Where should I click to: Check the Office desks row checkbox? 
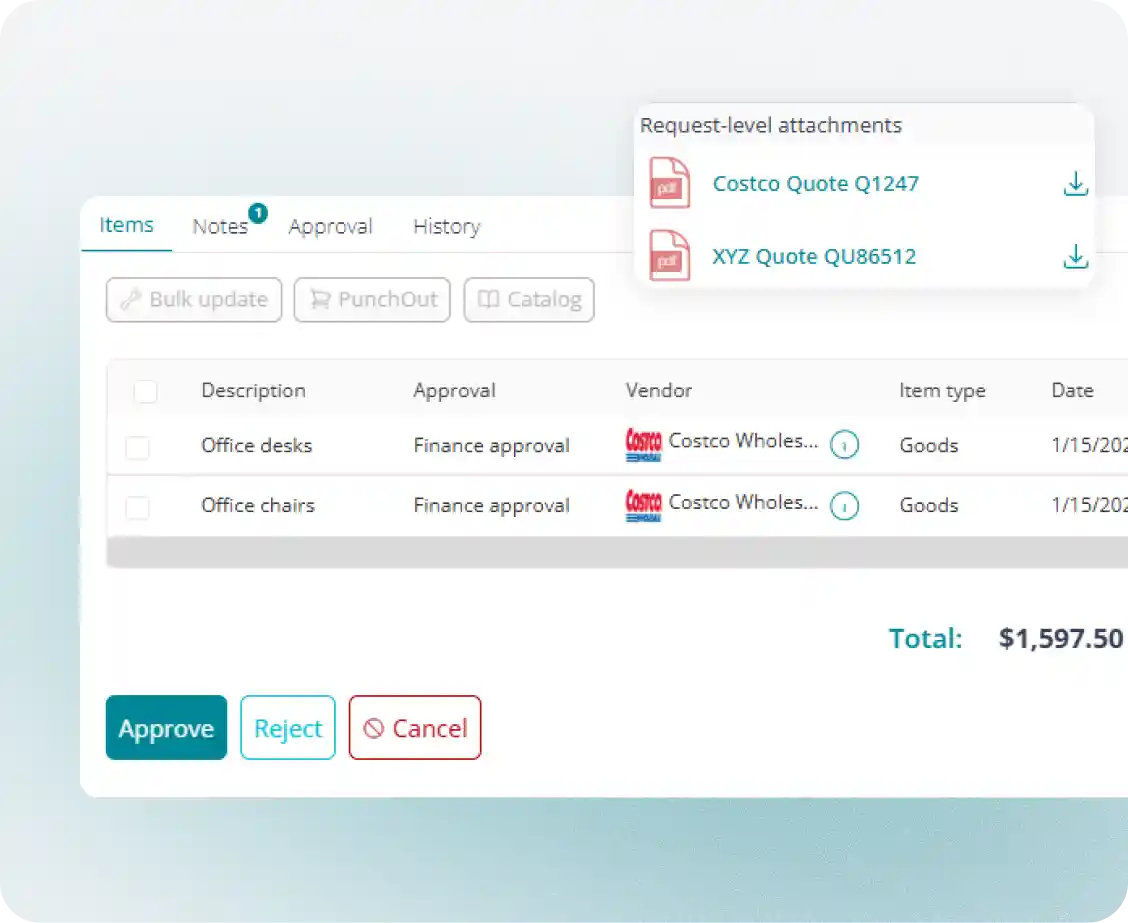[x=137, y=447]
